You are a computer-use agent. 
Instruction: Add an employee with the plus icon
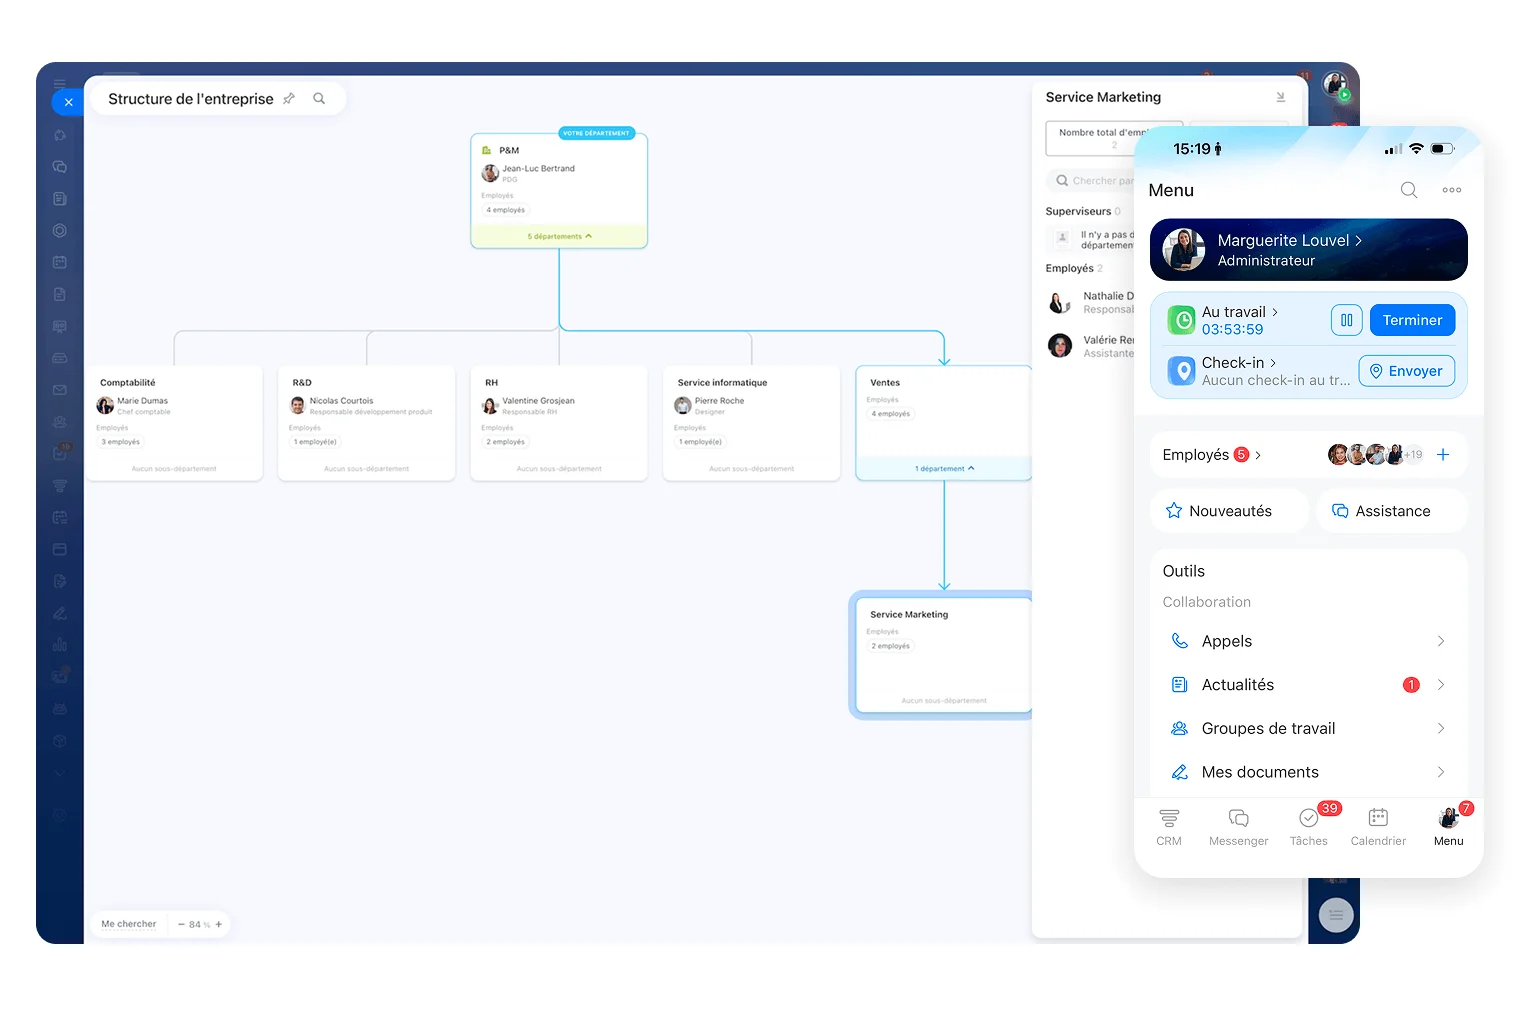[1443, 455]
